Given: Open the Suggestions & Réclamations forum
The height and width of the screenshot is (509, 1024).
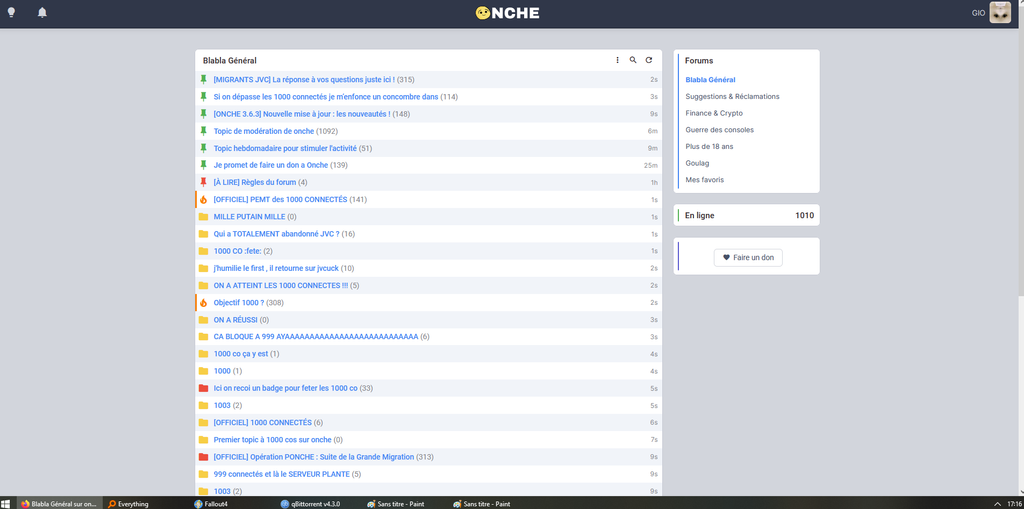Looking at the screenshot, I should [x=732, y=96].
